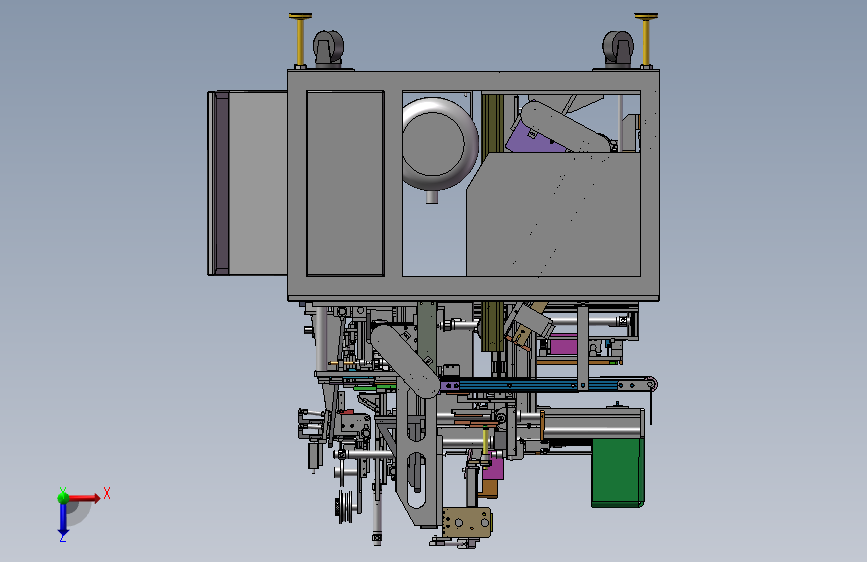This screenshot has height=562, width=867.
Task: Select the magenta block beside the conveyor
Action: pyautogui.click(x=563, y=347)
